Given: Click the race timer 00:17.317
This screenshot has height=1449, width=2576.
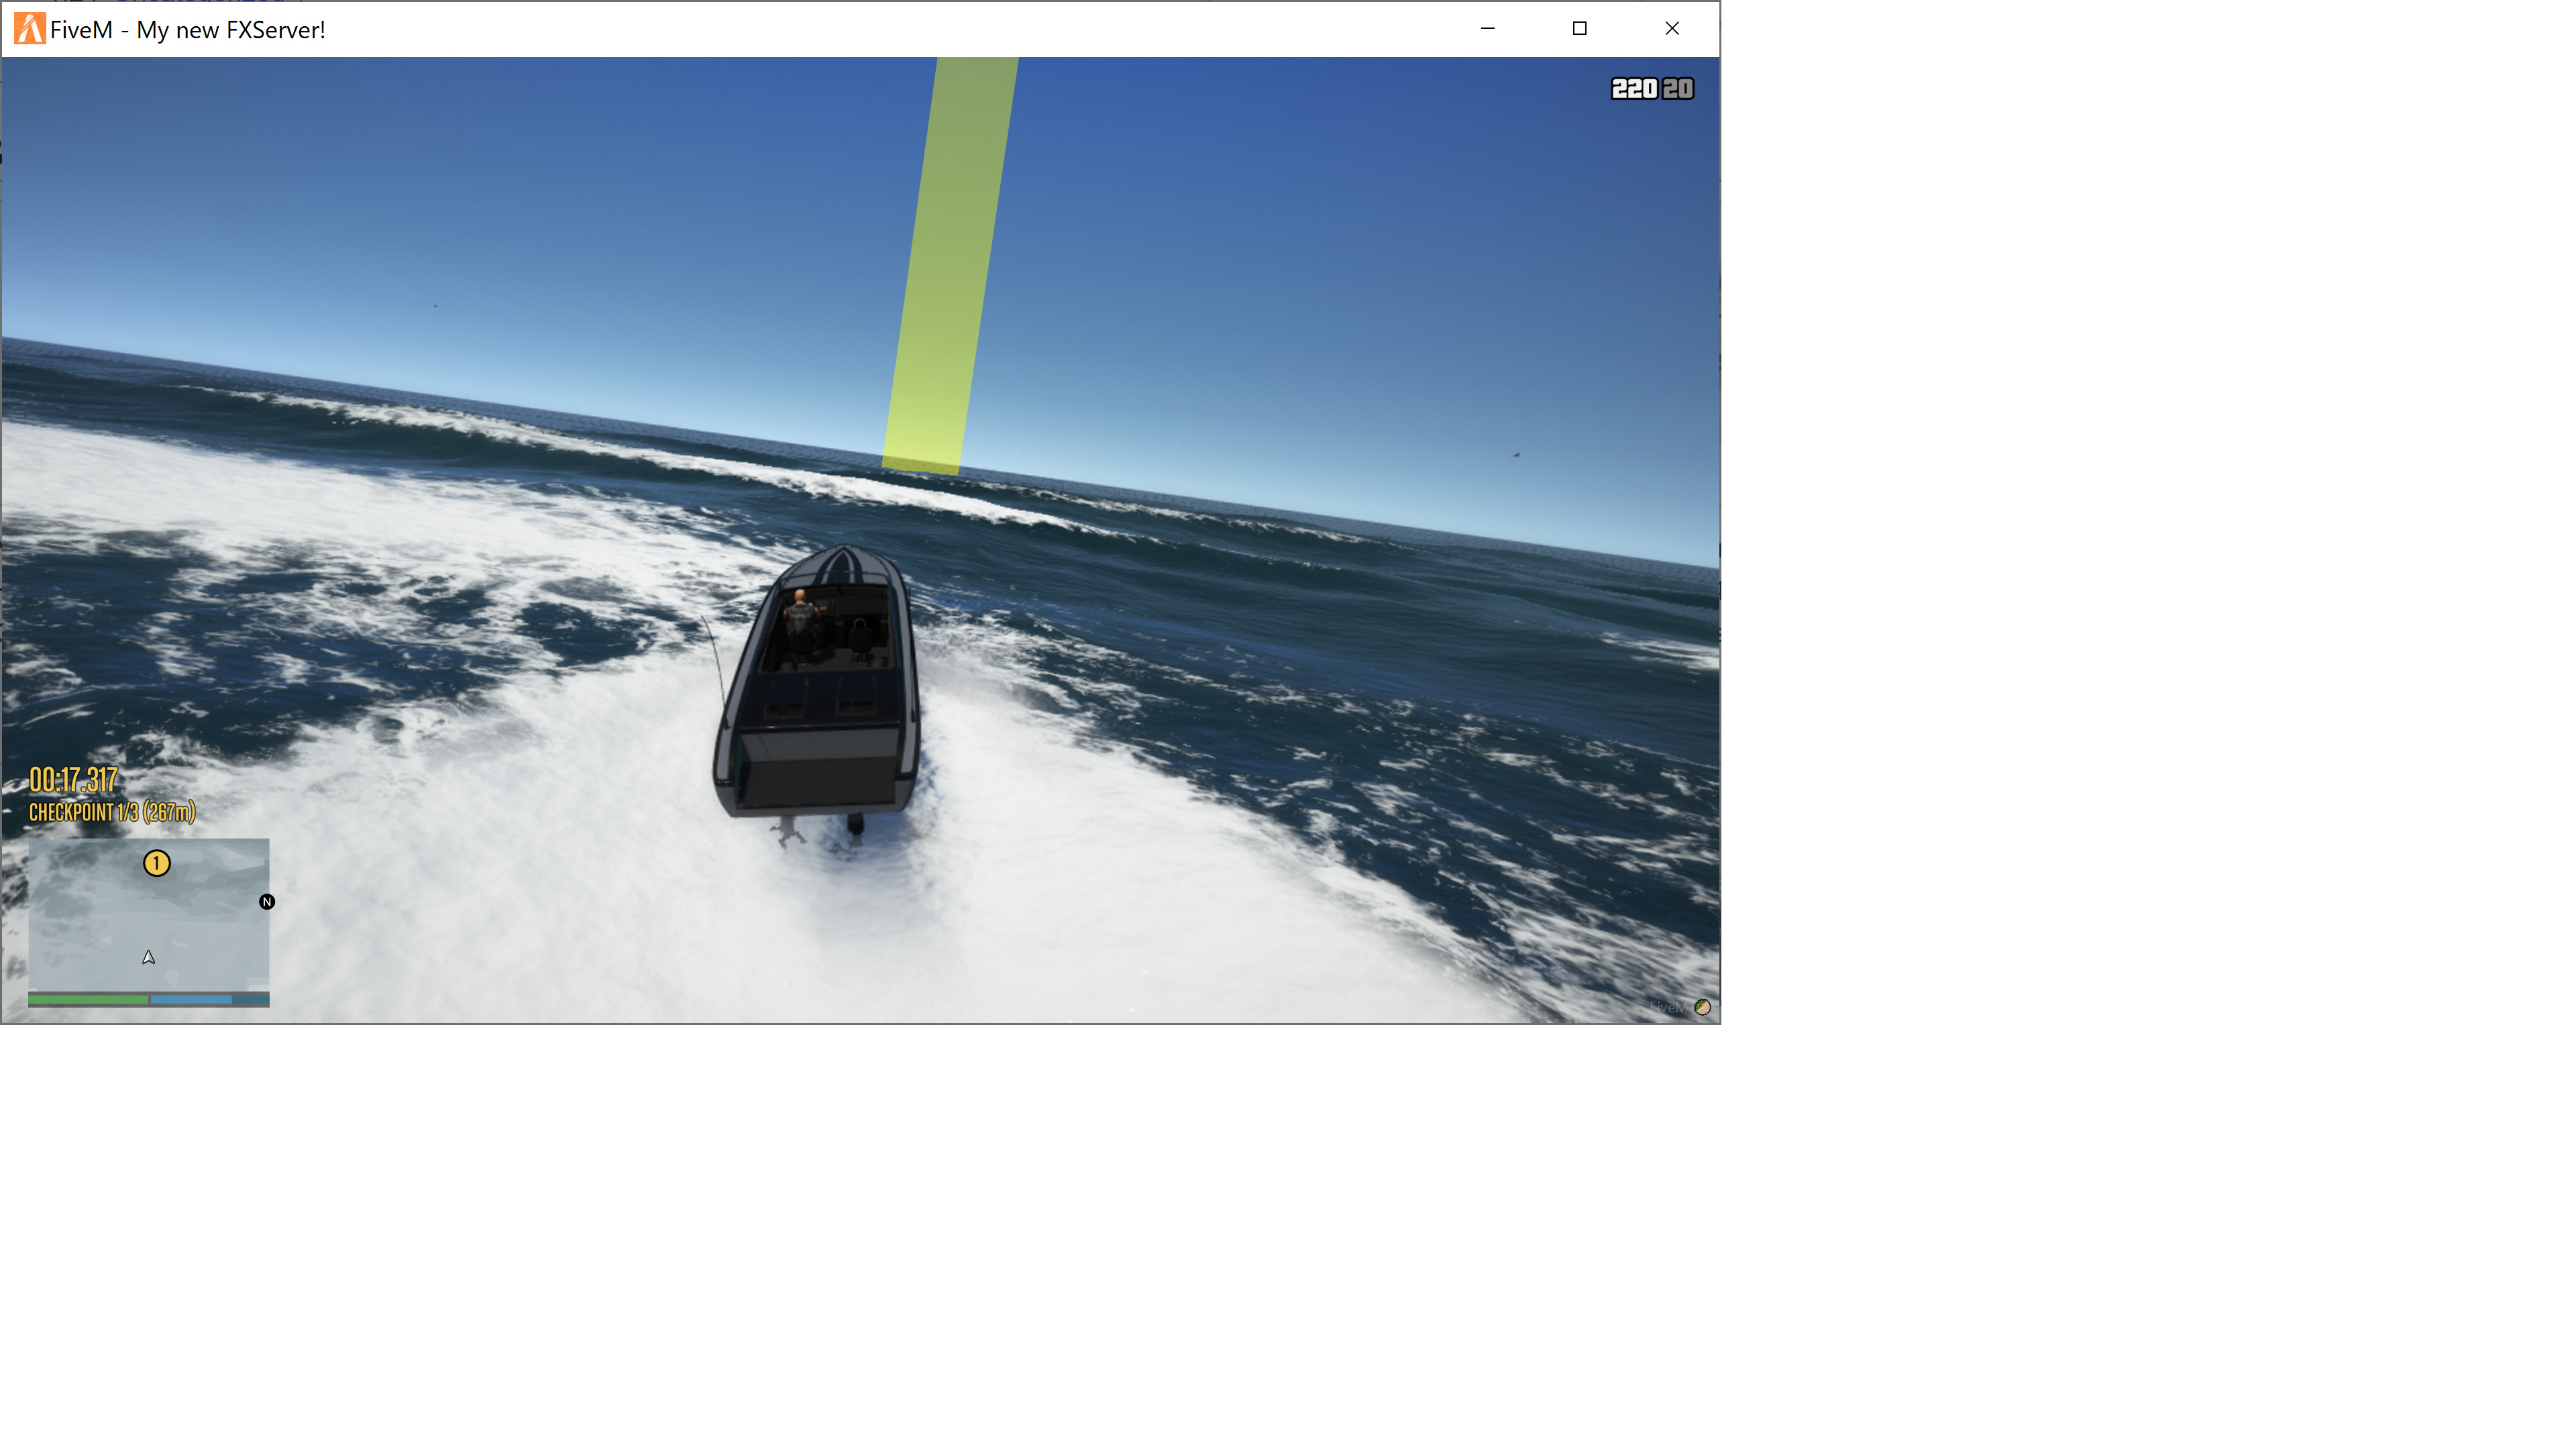Looking at the screenshot, I should click(74, 780).
